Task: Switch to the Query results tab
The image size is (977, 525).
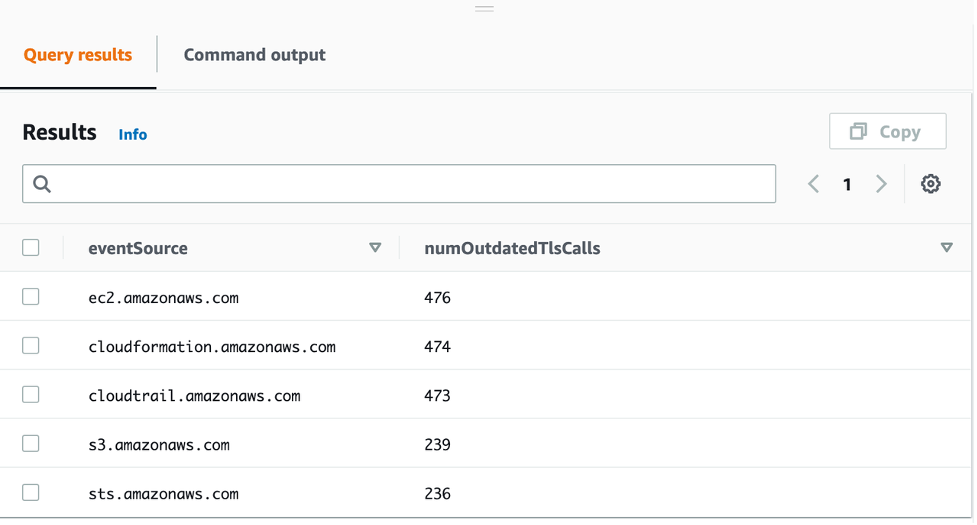Action: [78, 55]
